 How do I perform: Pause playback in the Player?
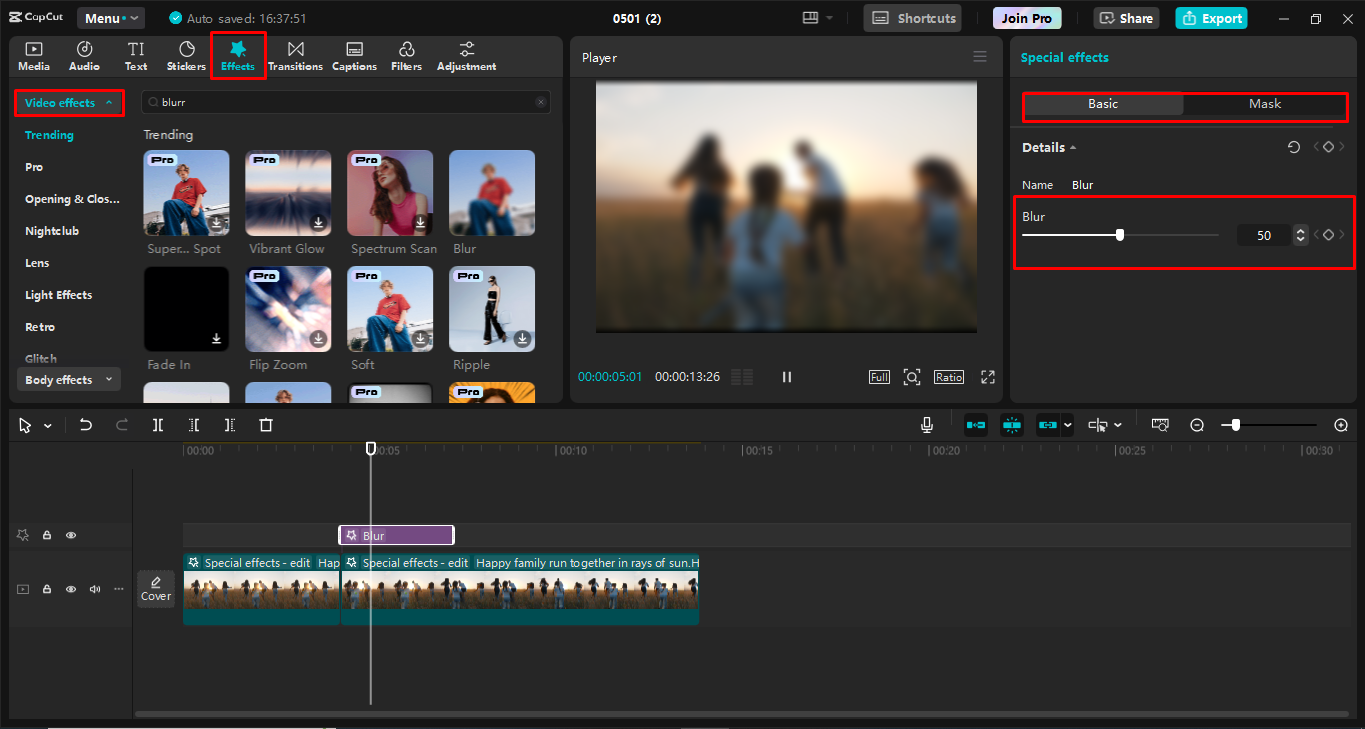tap(787, 377)
